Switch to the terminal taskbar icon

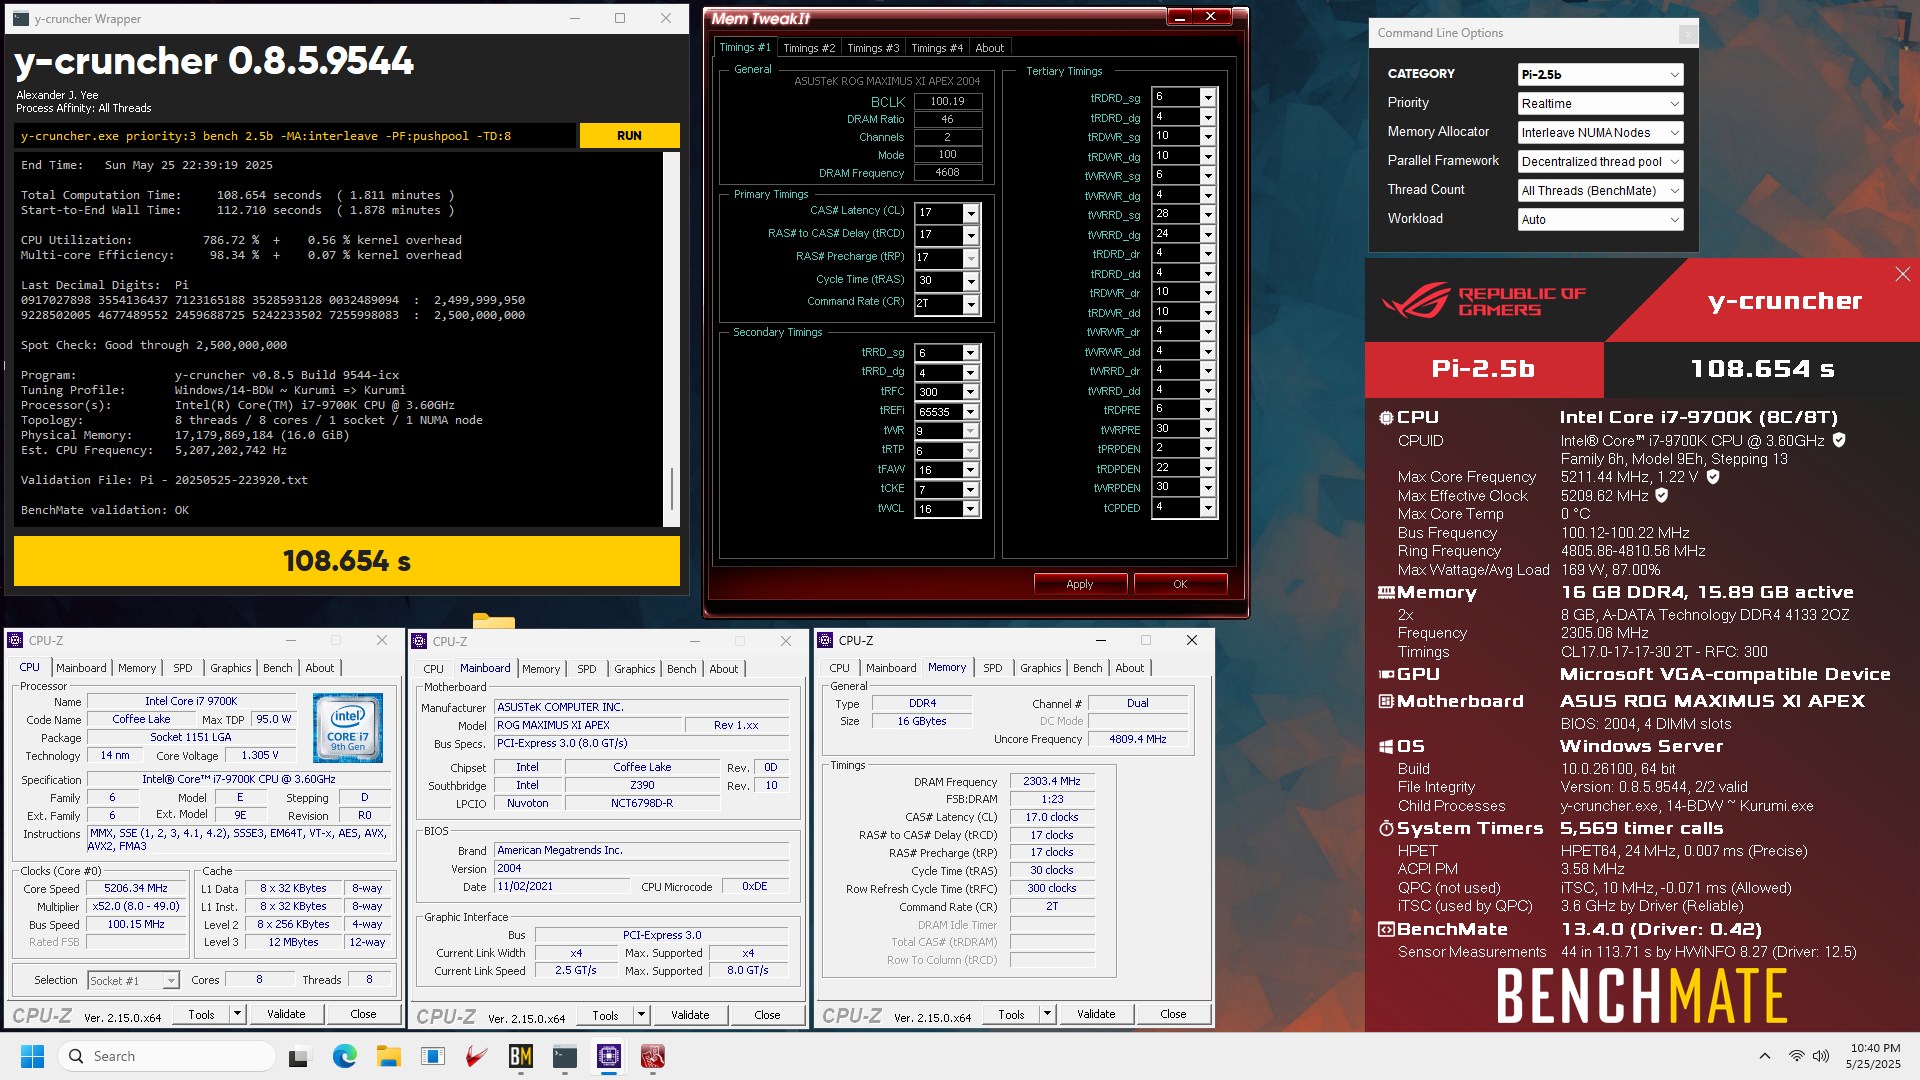(x=565, y=1056)
